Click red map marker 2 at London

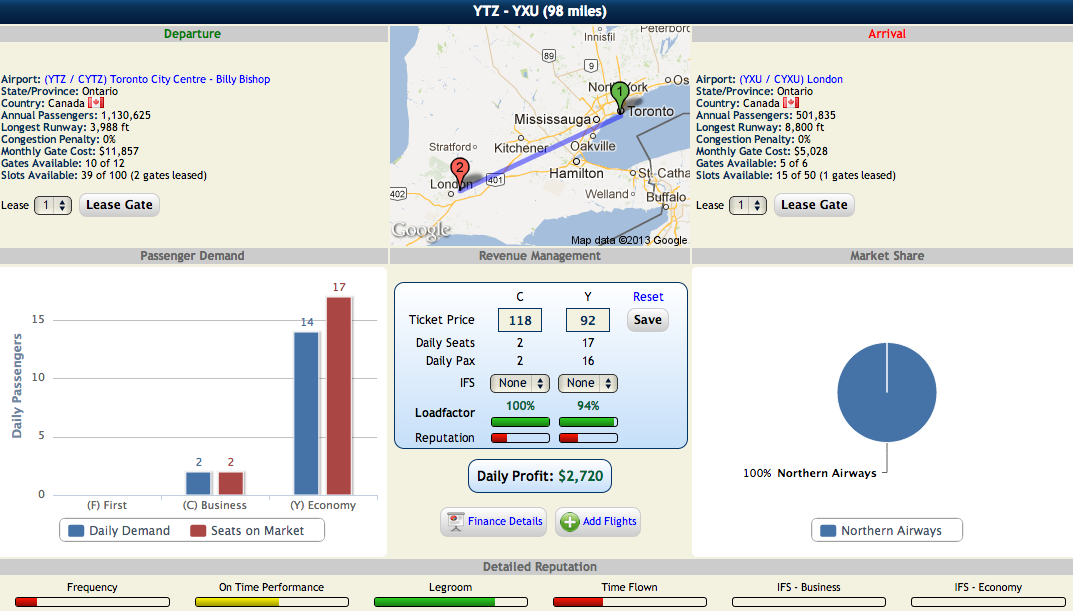[460, 173]
